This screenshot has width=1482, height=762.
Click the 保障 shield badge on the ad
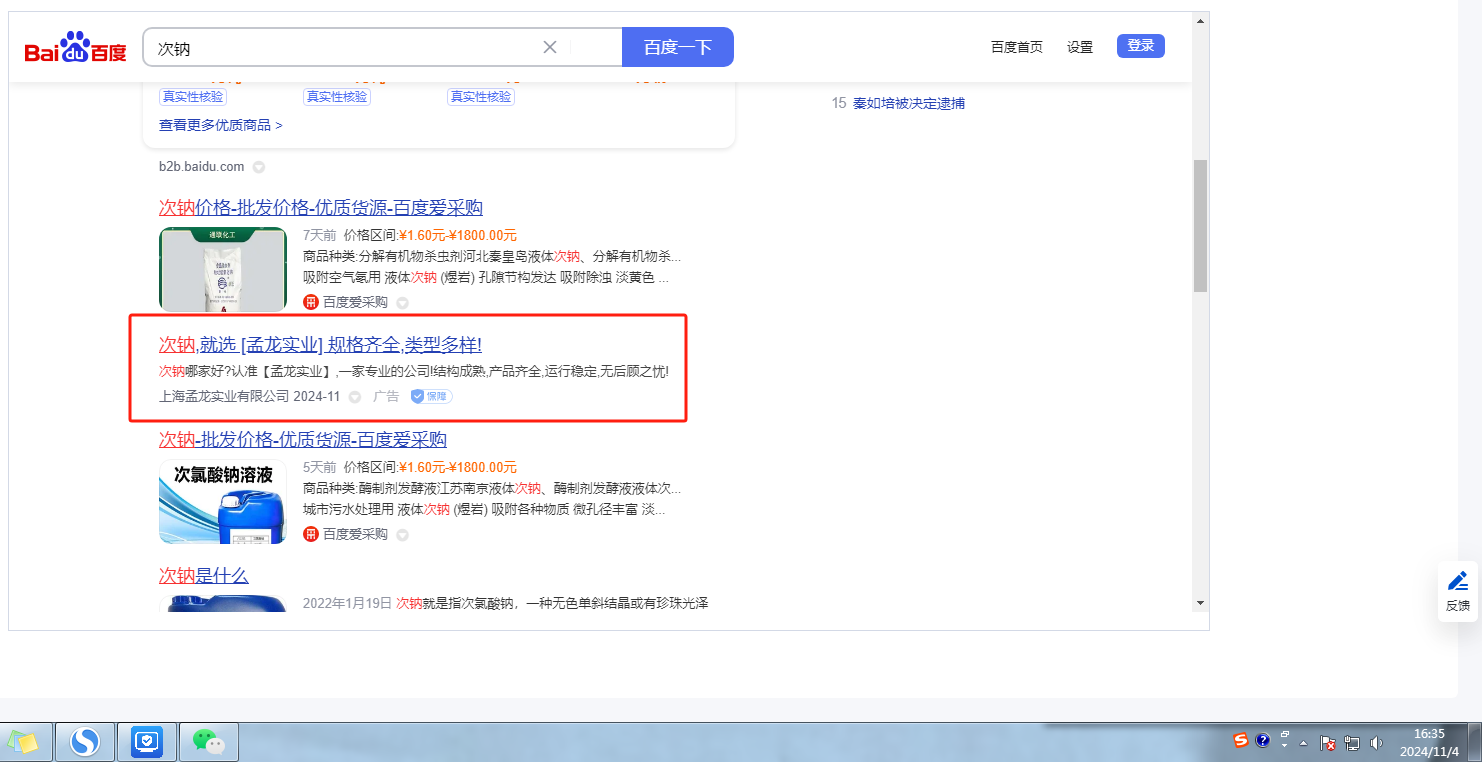431,396
